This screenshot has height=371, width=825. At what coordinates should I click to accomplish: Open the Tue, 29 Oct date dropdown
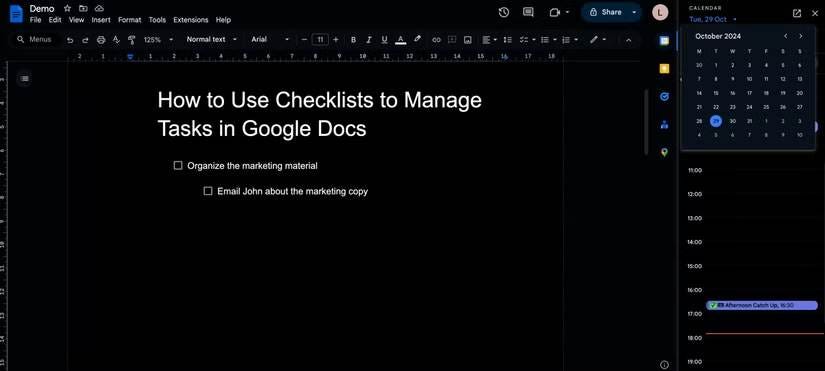click(713, 19)
